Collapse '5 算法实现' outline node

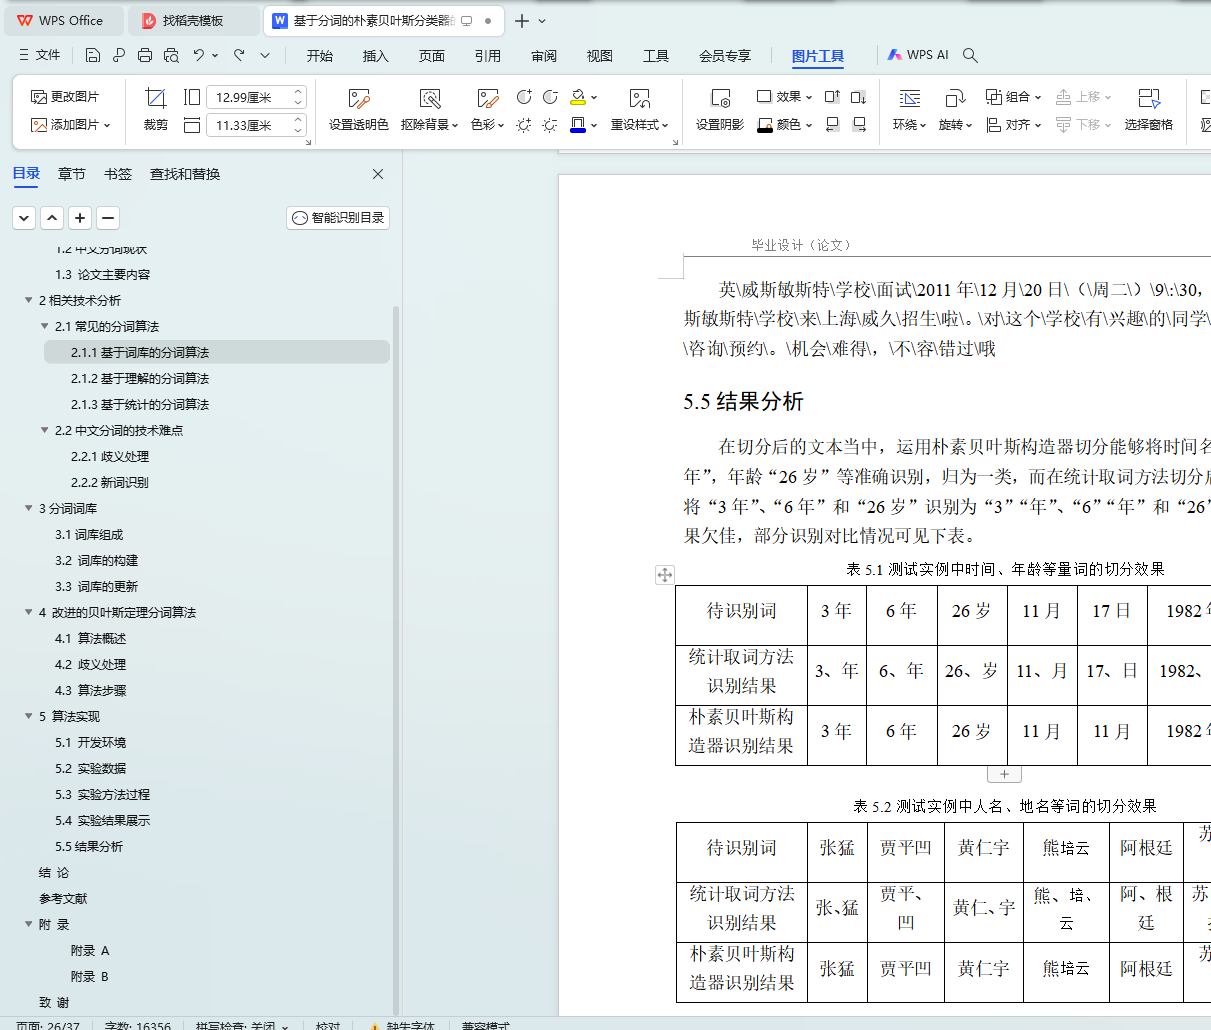[x=28, y=716]
